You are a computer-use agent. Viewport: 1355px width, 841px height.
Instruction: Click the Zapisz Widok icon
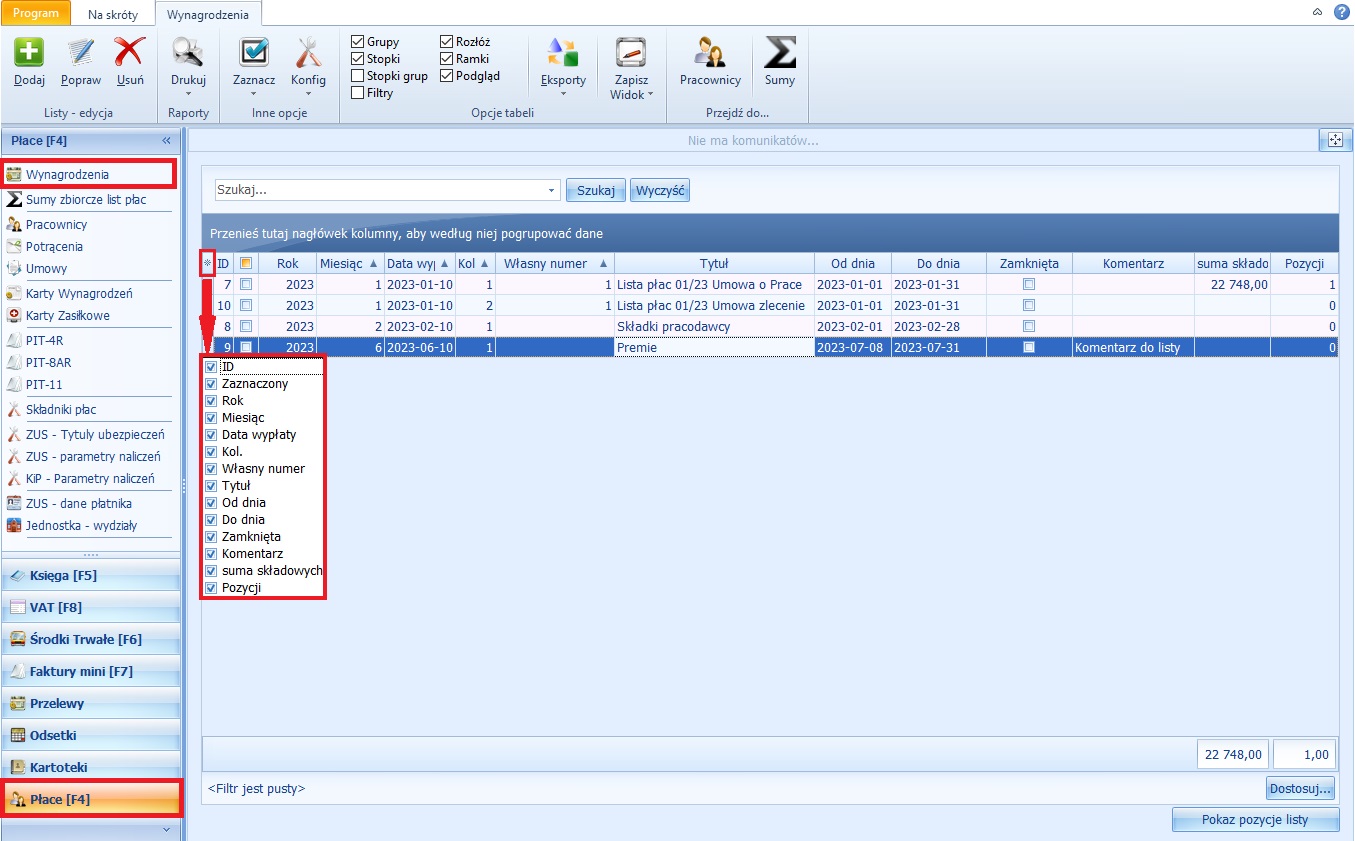630,52
